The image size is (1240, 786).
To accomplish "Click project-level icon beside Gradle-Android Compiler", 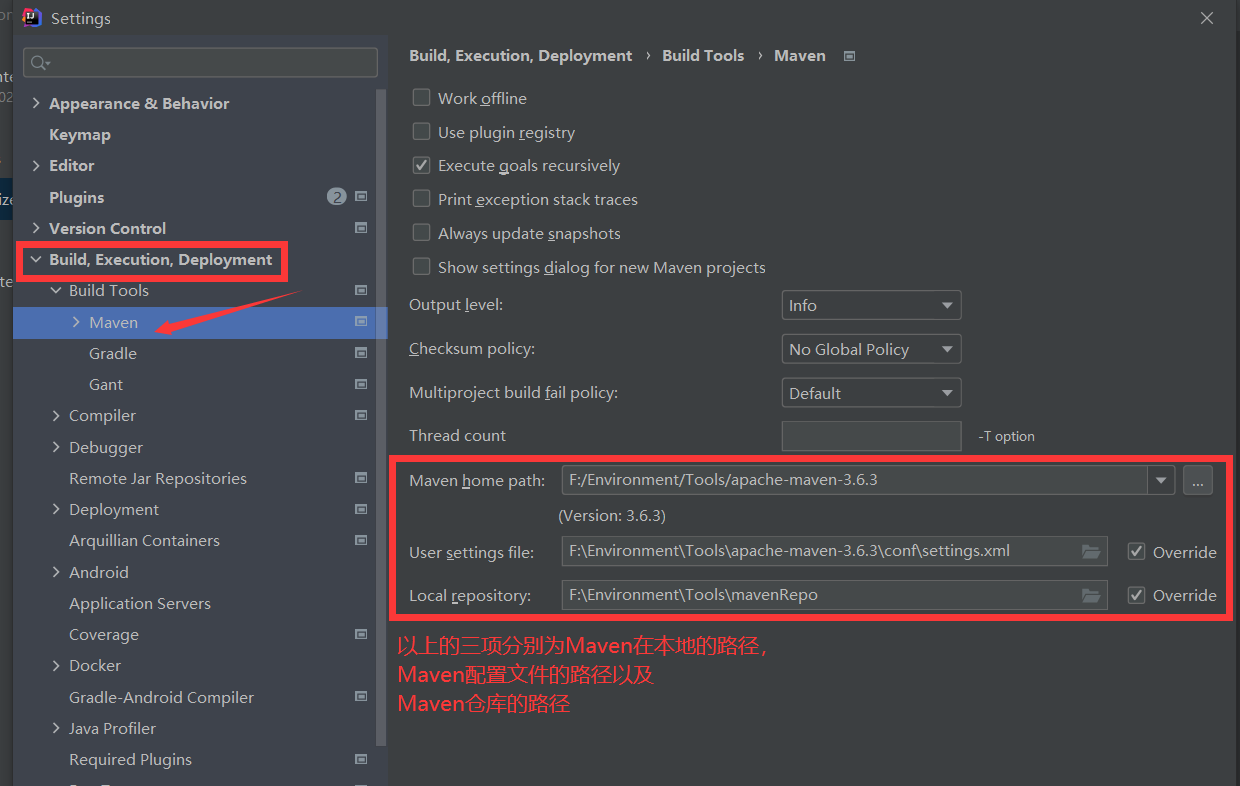I will pyautogui.click(x=361, y=697).
